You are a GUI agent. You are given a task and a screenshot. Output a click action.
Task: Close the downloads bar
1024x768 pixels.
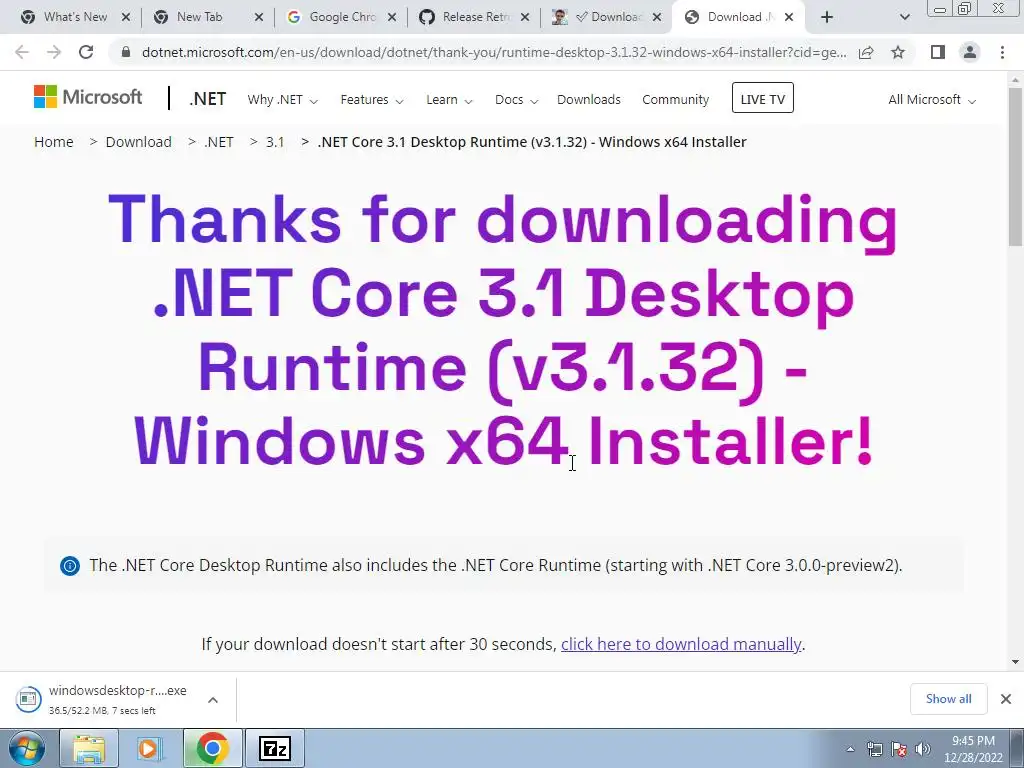[1006, 699]
